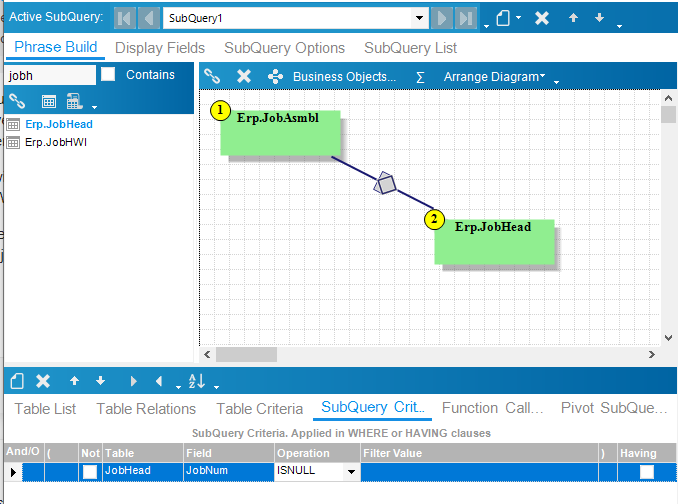Move criteria row up arrow
Viewport: 678px width, 504px height.
click(x=74, y=381)
